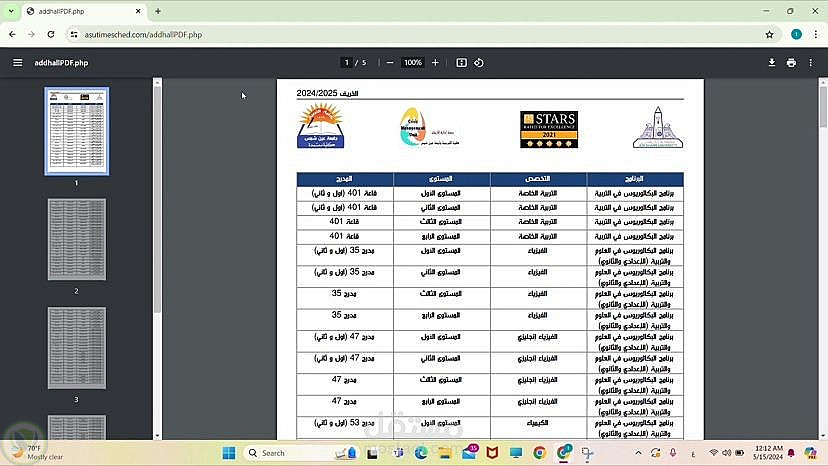Click the address bar URL
Image resolution: width=828 pixels, height=466 pixels.
click(143, 35)
